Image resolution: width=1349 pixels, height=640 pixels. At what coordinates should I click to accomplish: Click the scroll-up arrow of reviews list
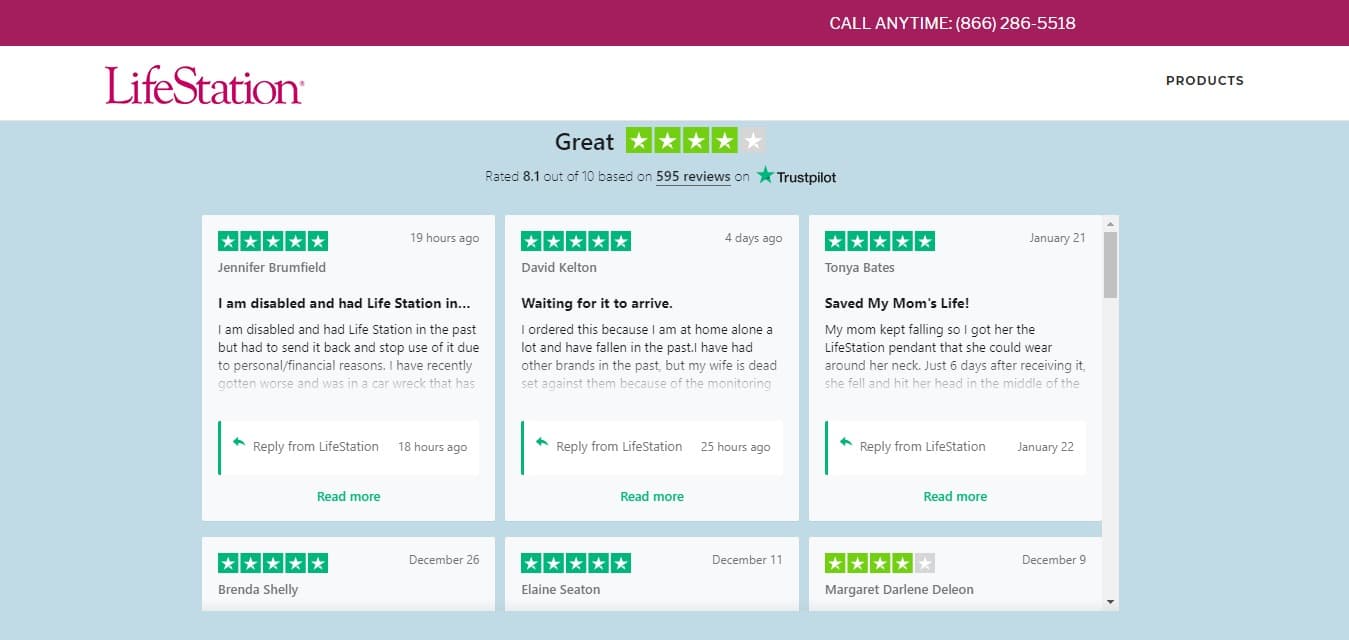[1110, 223]
